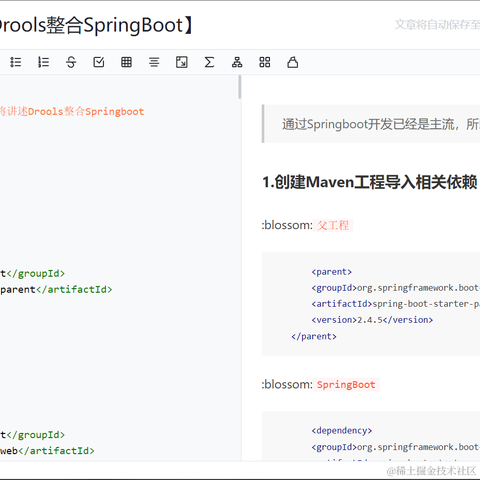Insert a table from the toolbar
480x480 pixels.
click(x=126, y=62)
